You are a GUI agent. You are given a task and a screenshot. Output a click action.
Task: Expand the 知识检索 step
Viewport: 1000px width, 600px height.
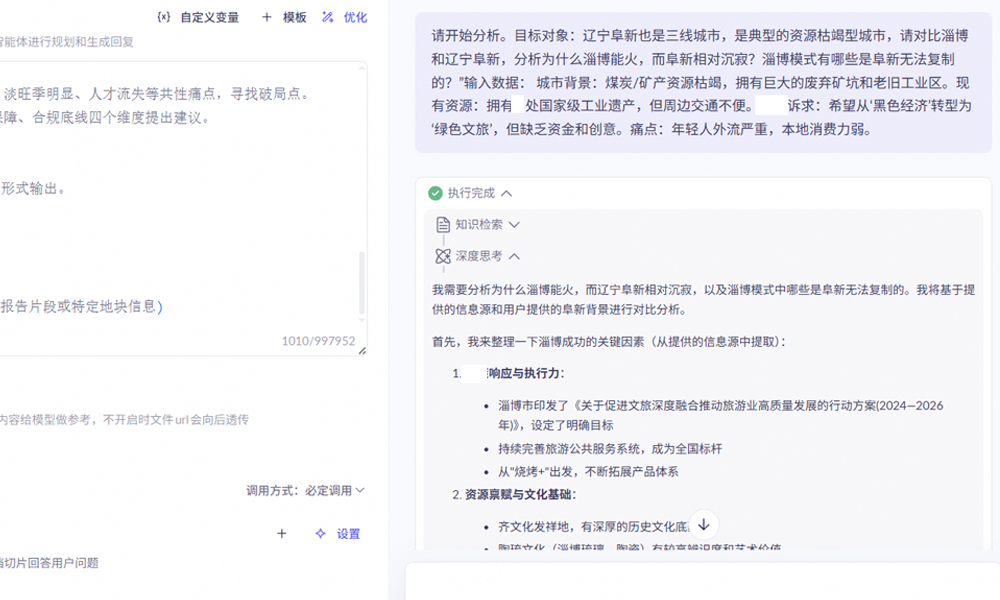[515, 224]
